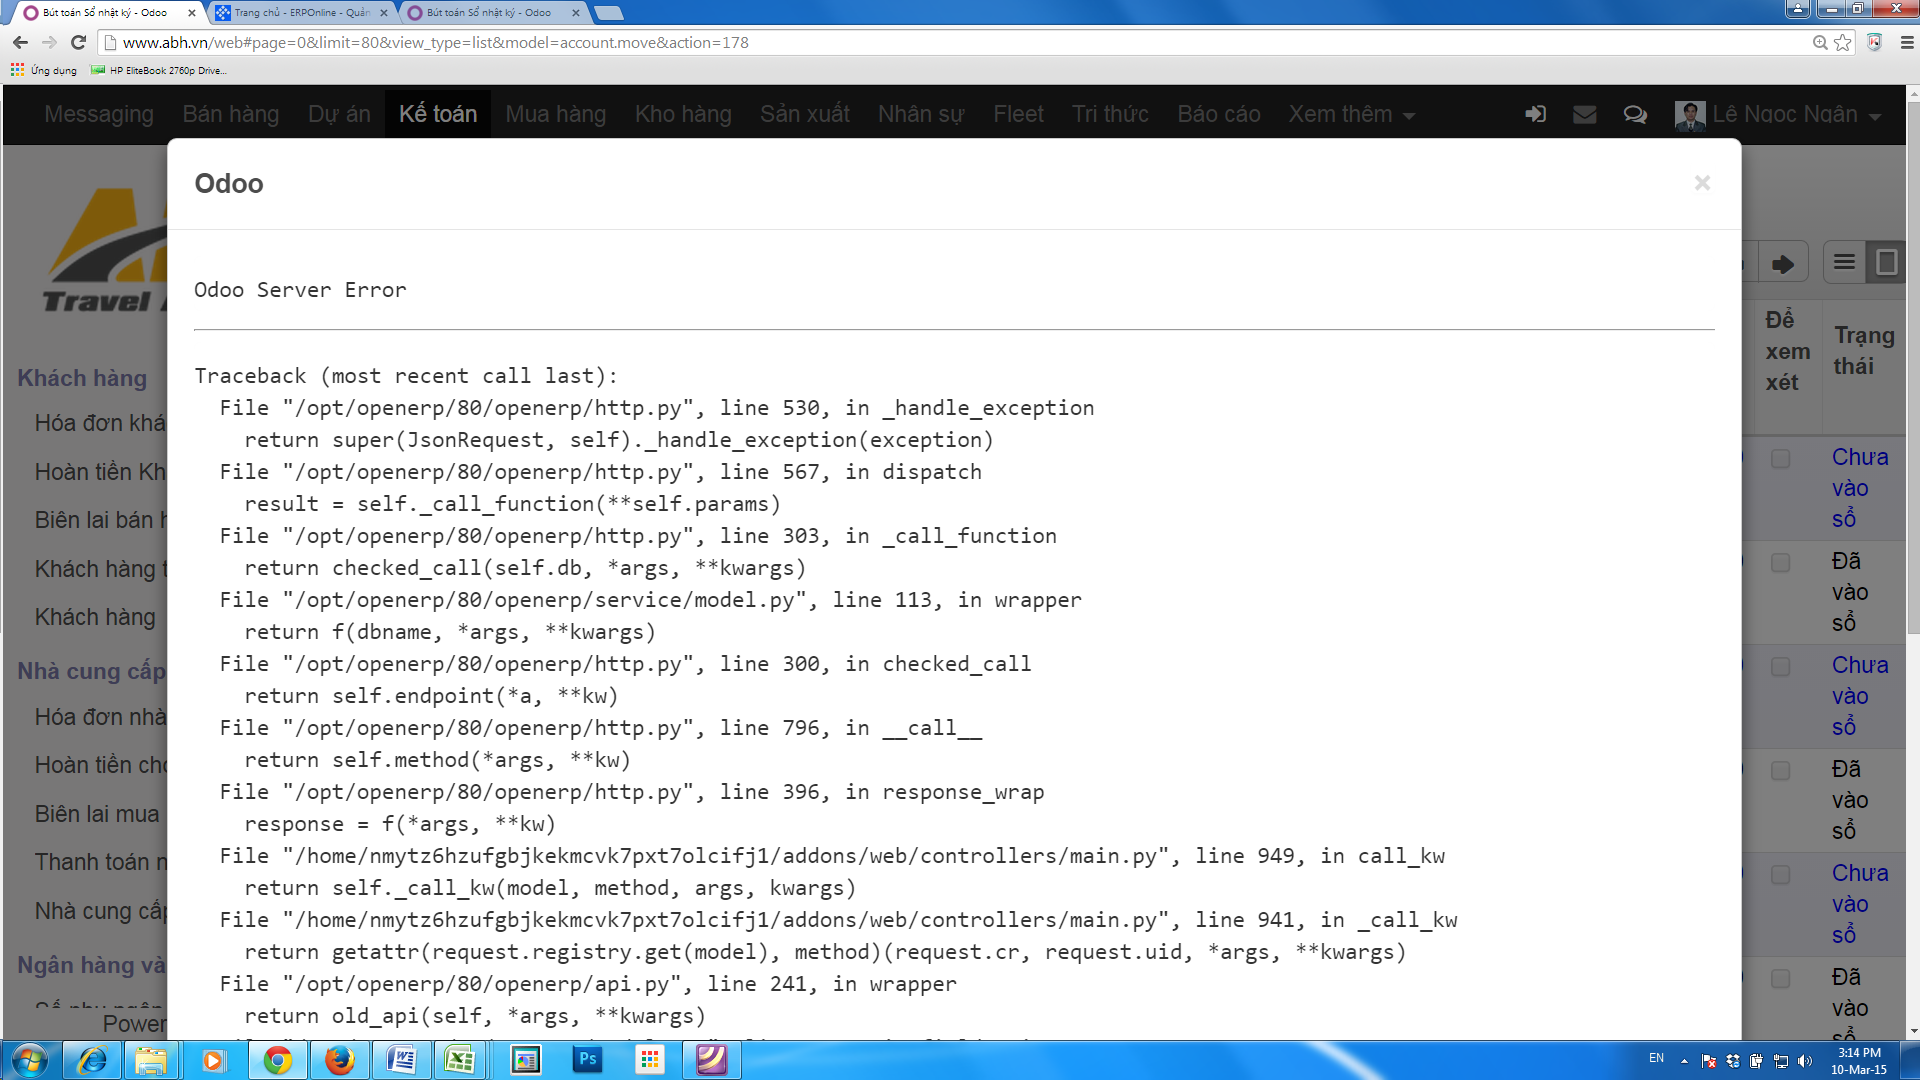
Task: Open the Bán hàng menu
Action: pyautogui.click(x=231, y=114)
